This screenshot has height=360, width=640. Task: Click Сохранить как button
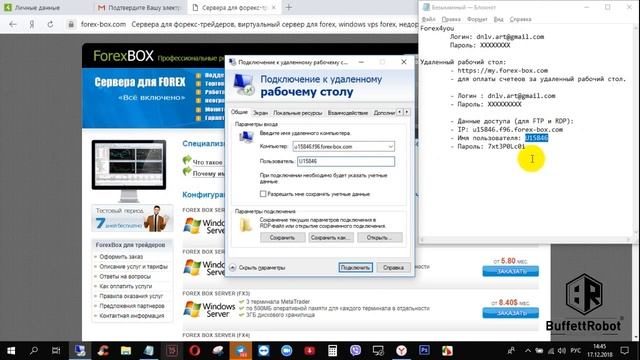(331, 238)
